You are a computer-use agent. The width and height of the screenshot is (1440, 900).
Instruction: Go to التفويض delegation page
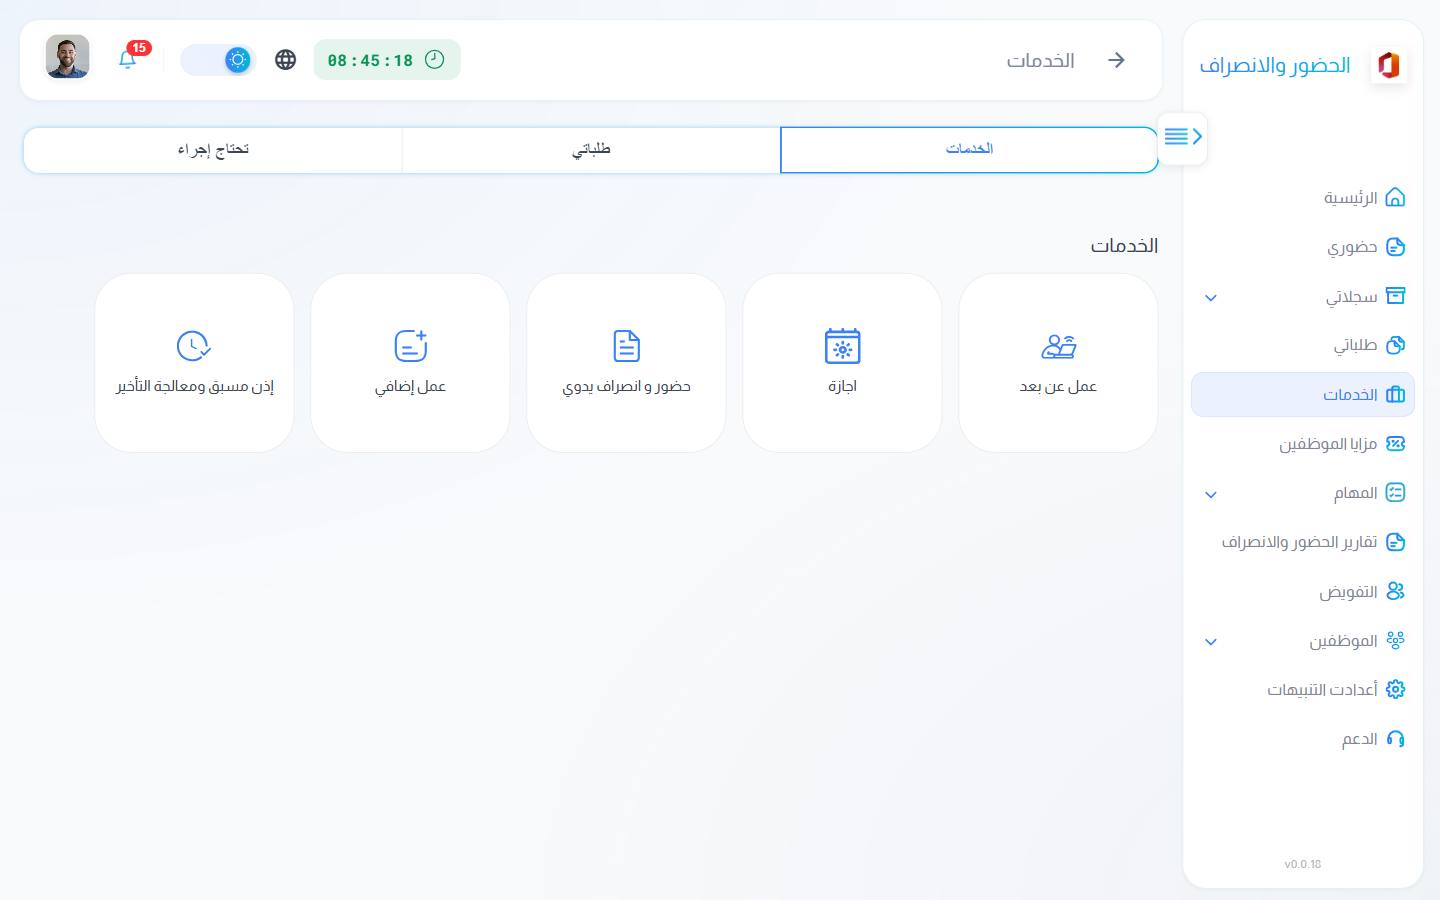(1302, 592)
